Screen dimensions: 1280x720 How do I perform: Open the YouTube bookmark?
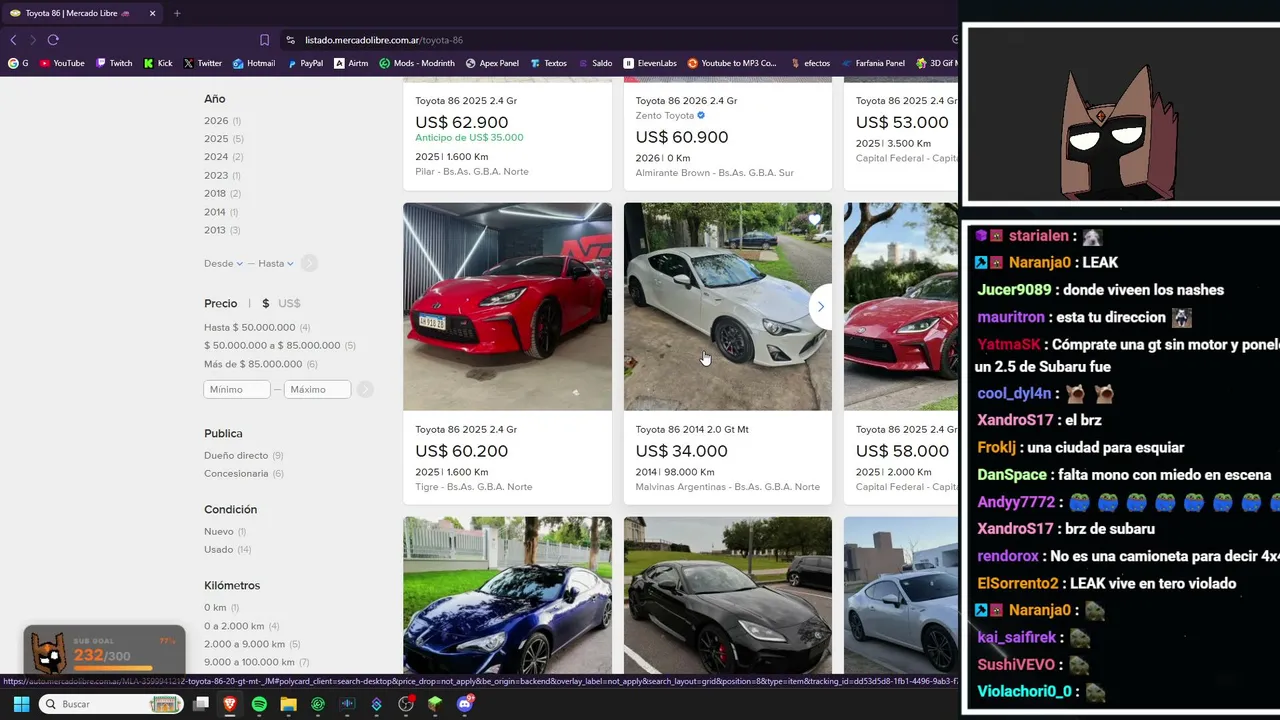[x=62, y=63]
